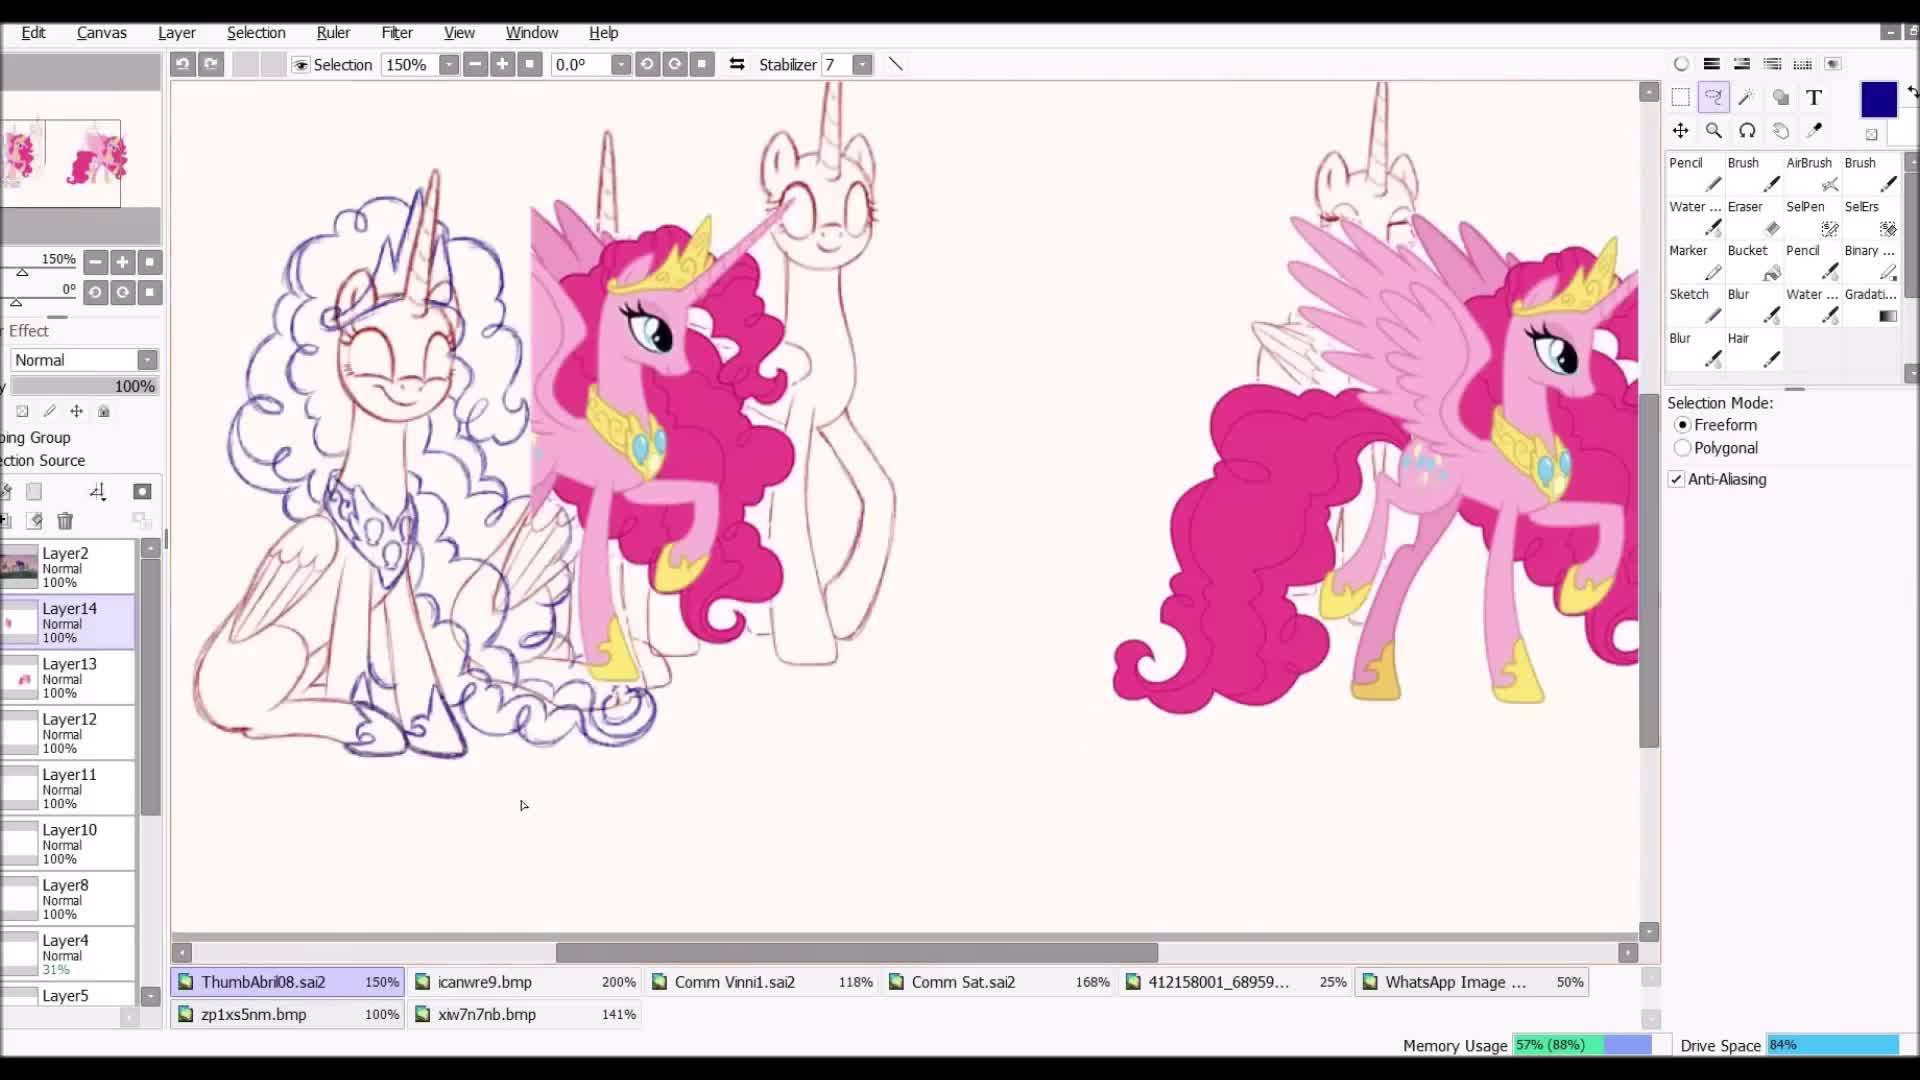Select Layer13 in the layers list
Viewport: 1920px width, 1080px height.
[68, 678]
